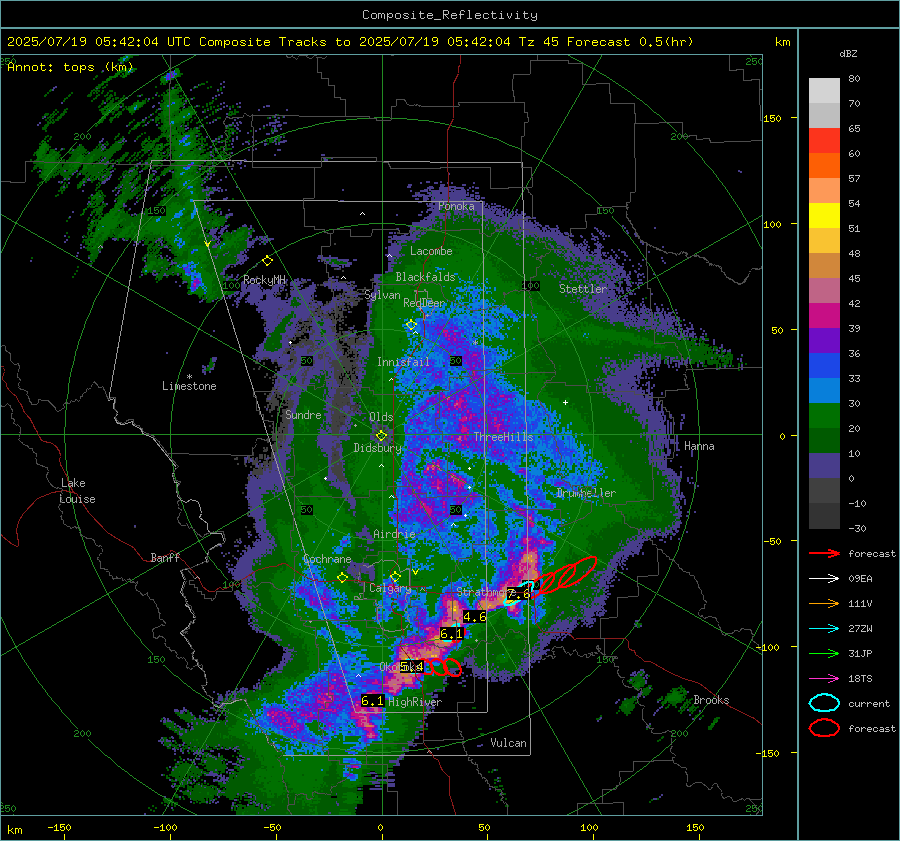This screenshot has width=900, height=841.
Task: Click the red 'forecast' ellipse legend icon
Action: pyautogui.click(x=824, y=728)
